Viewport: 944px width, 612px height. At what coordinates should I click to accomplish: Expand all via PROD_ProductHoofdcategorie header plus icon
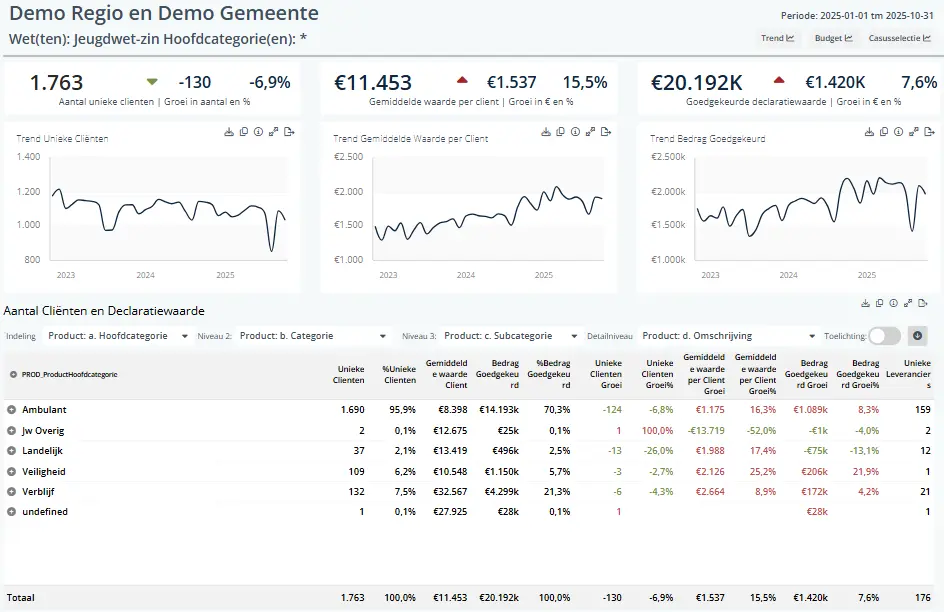pyautogui.click(x=13, y=374)
